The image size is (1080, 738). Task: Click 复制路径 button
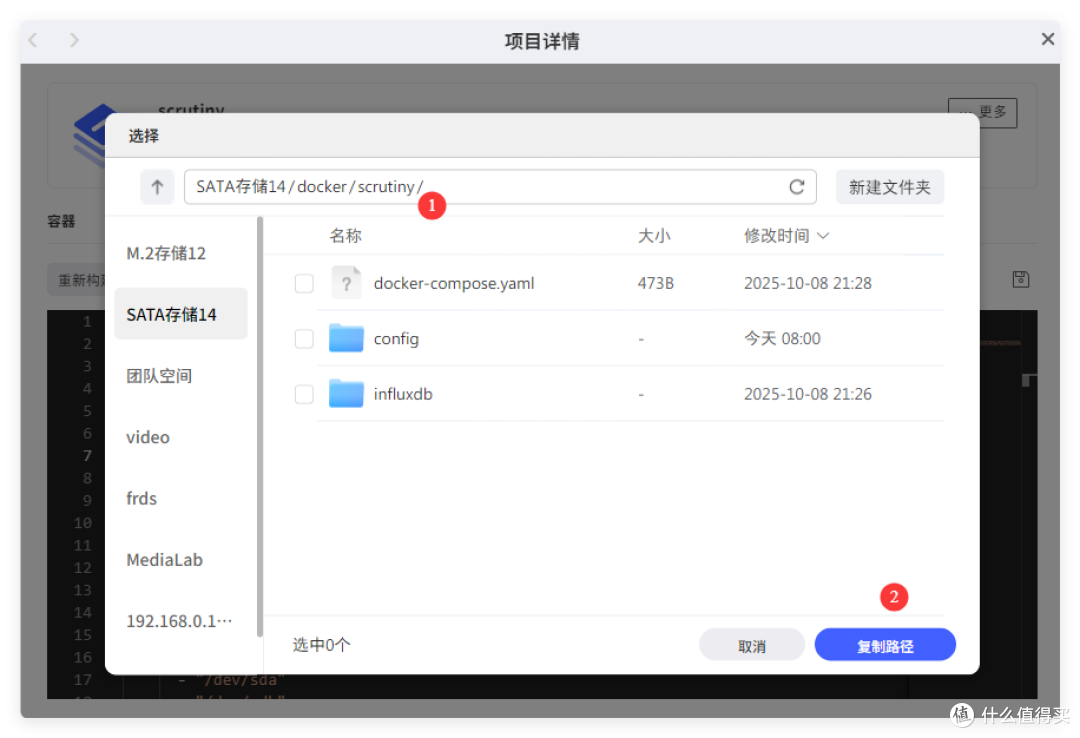(885, 645)
